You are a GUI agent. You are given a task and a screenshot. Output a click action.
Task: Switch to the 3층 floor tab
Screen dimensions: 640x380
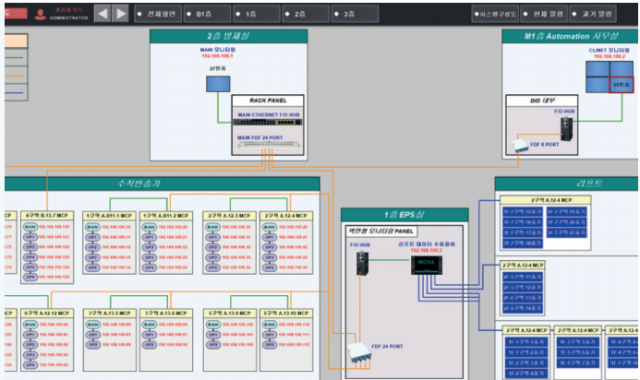[355, 14]
